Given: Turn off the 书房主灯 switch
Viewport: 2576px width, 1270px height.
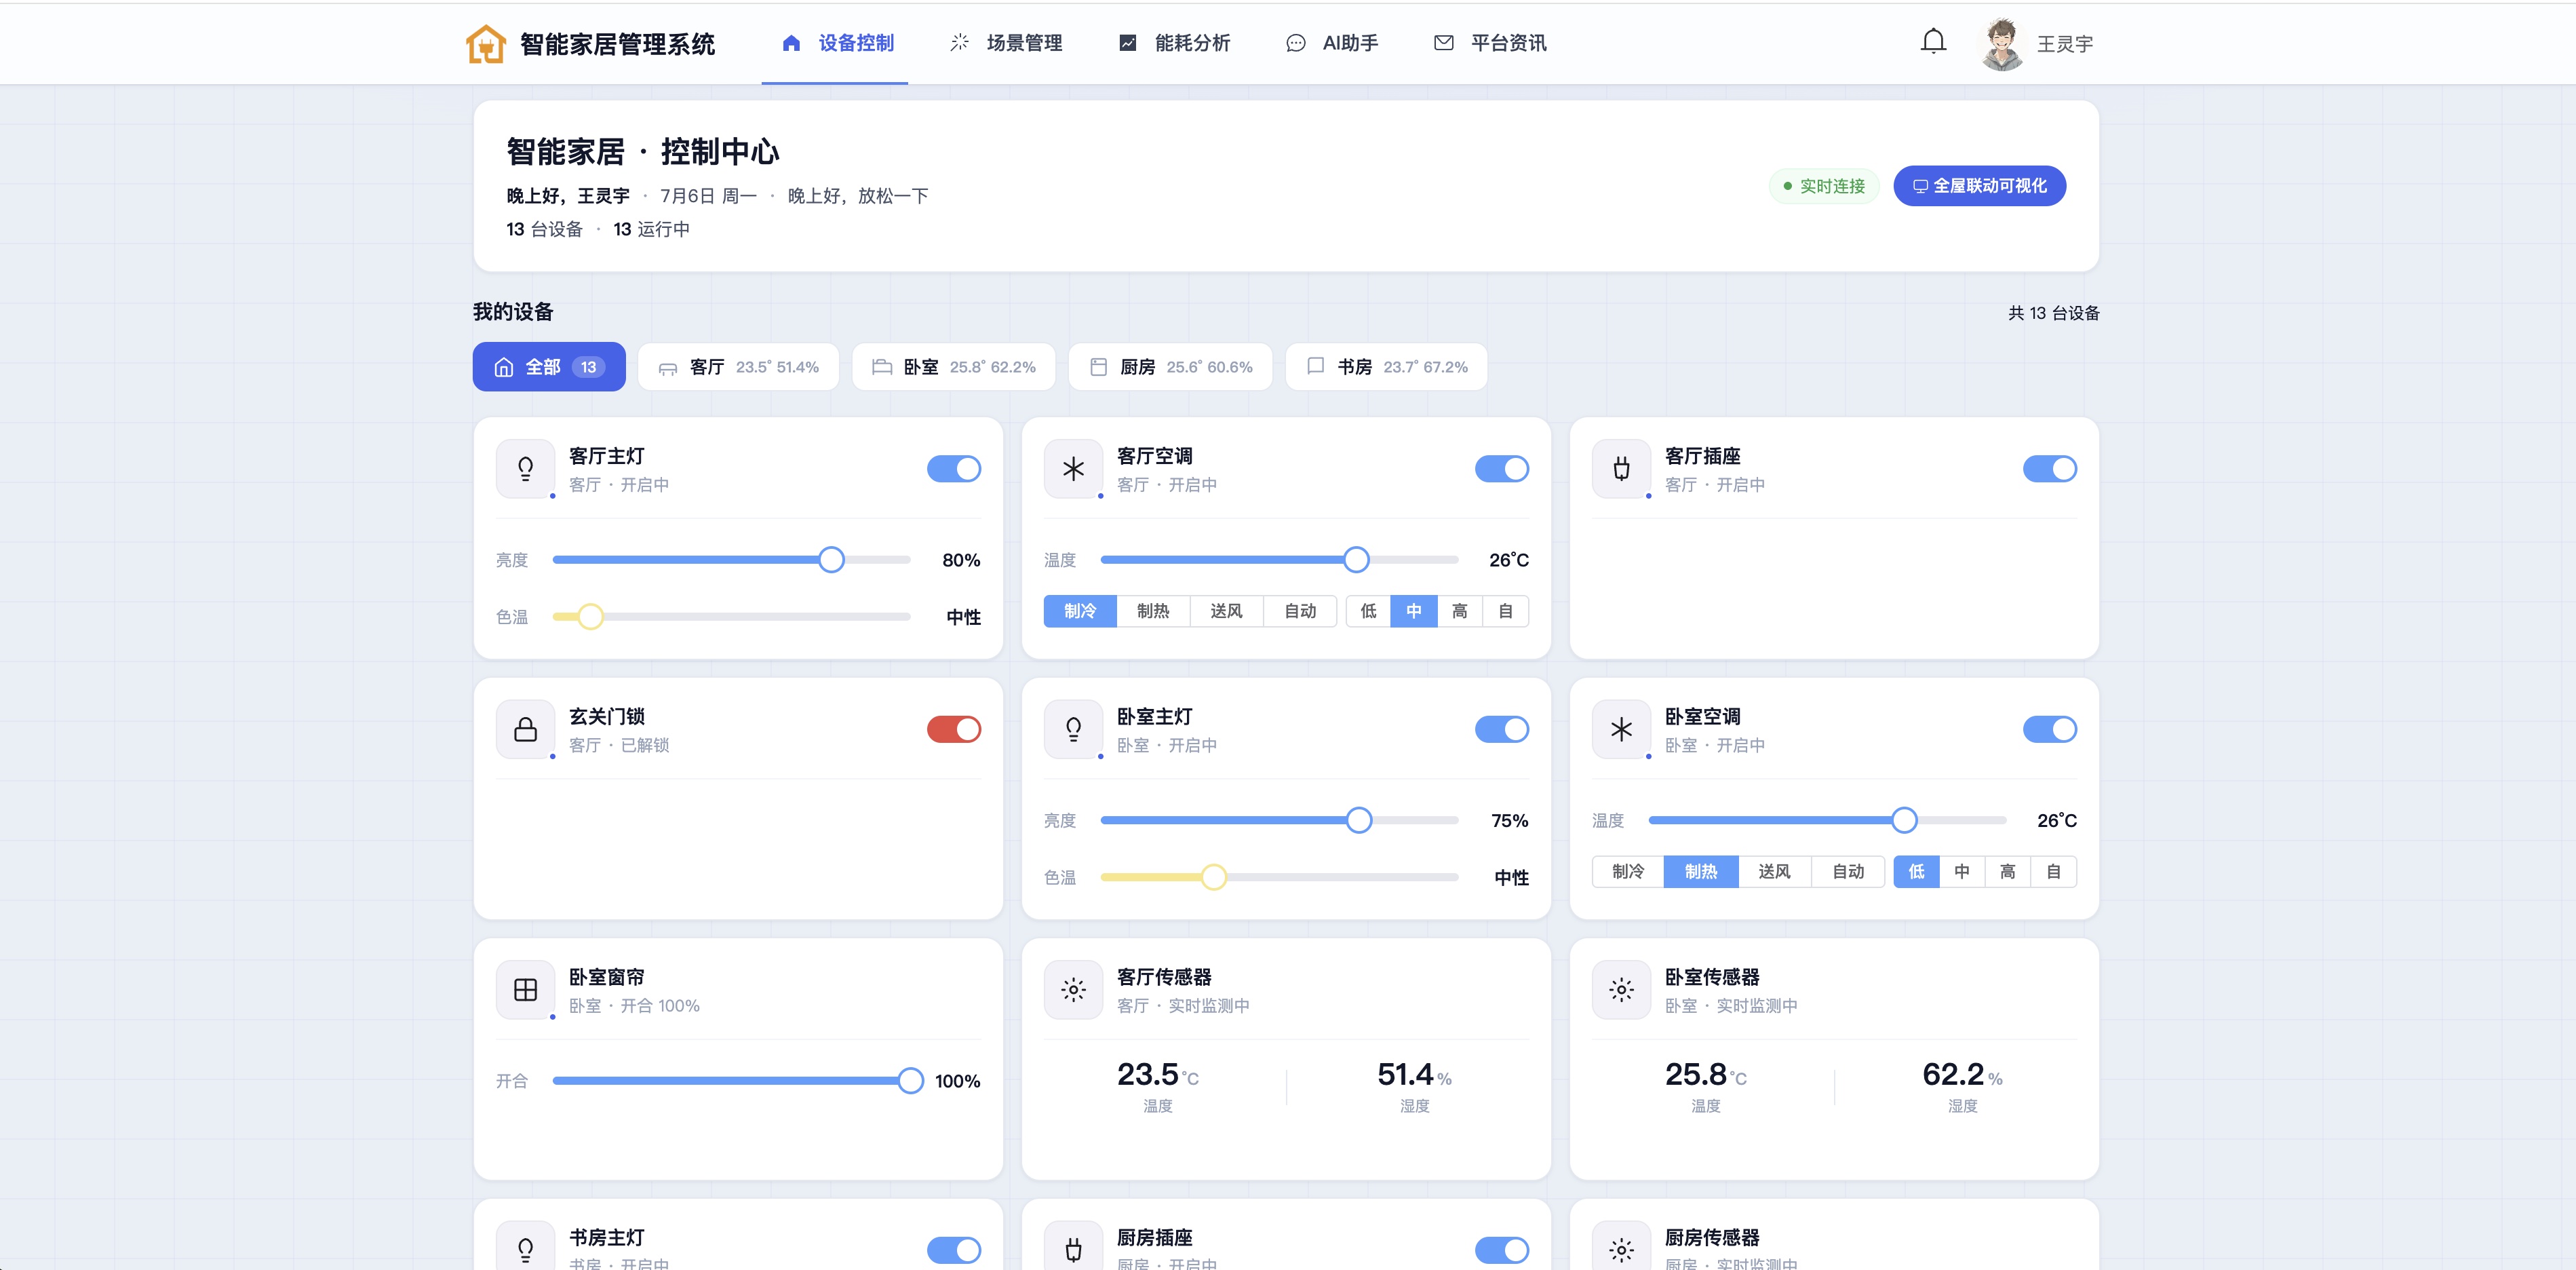Looking at the screenshot, I should coord(953,1250).
